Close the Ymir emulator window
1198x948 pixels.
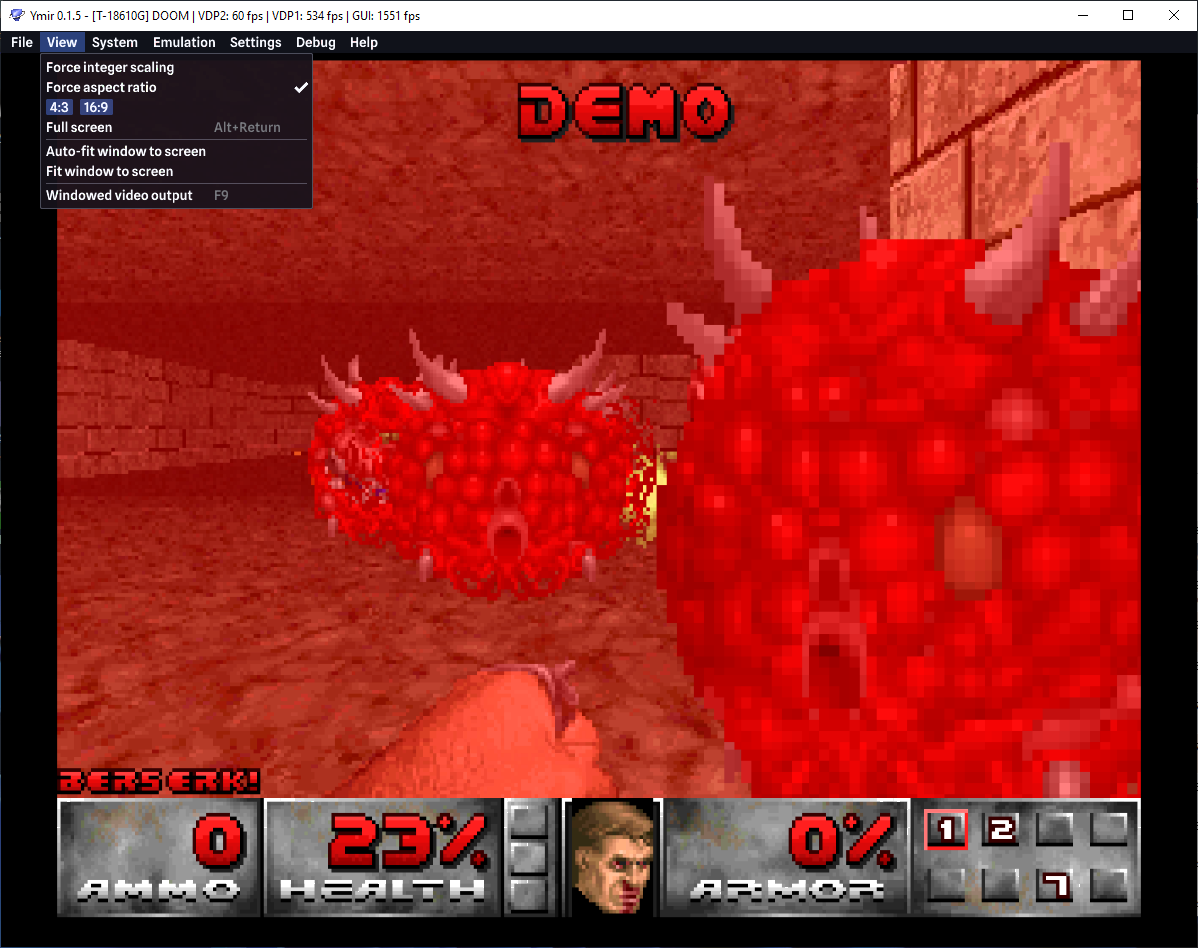[x=1174, y=15]
